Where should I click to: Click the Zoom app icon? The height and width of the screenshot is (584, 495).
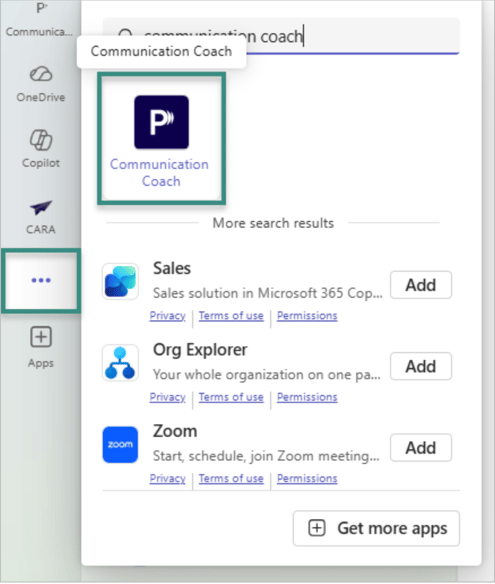point(120,445)
